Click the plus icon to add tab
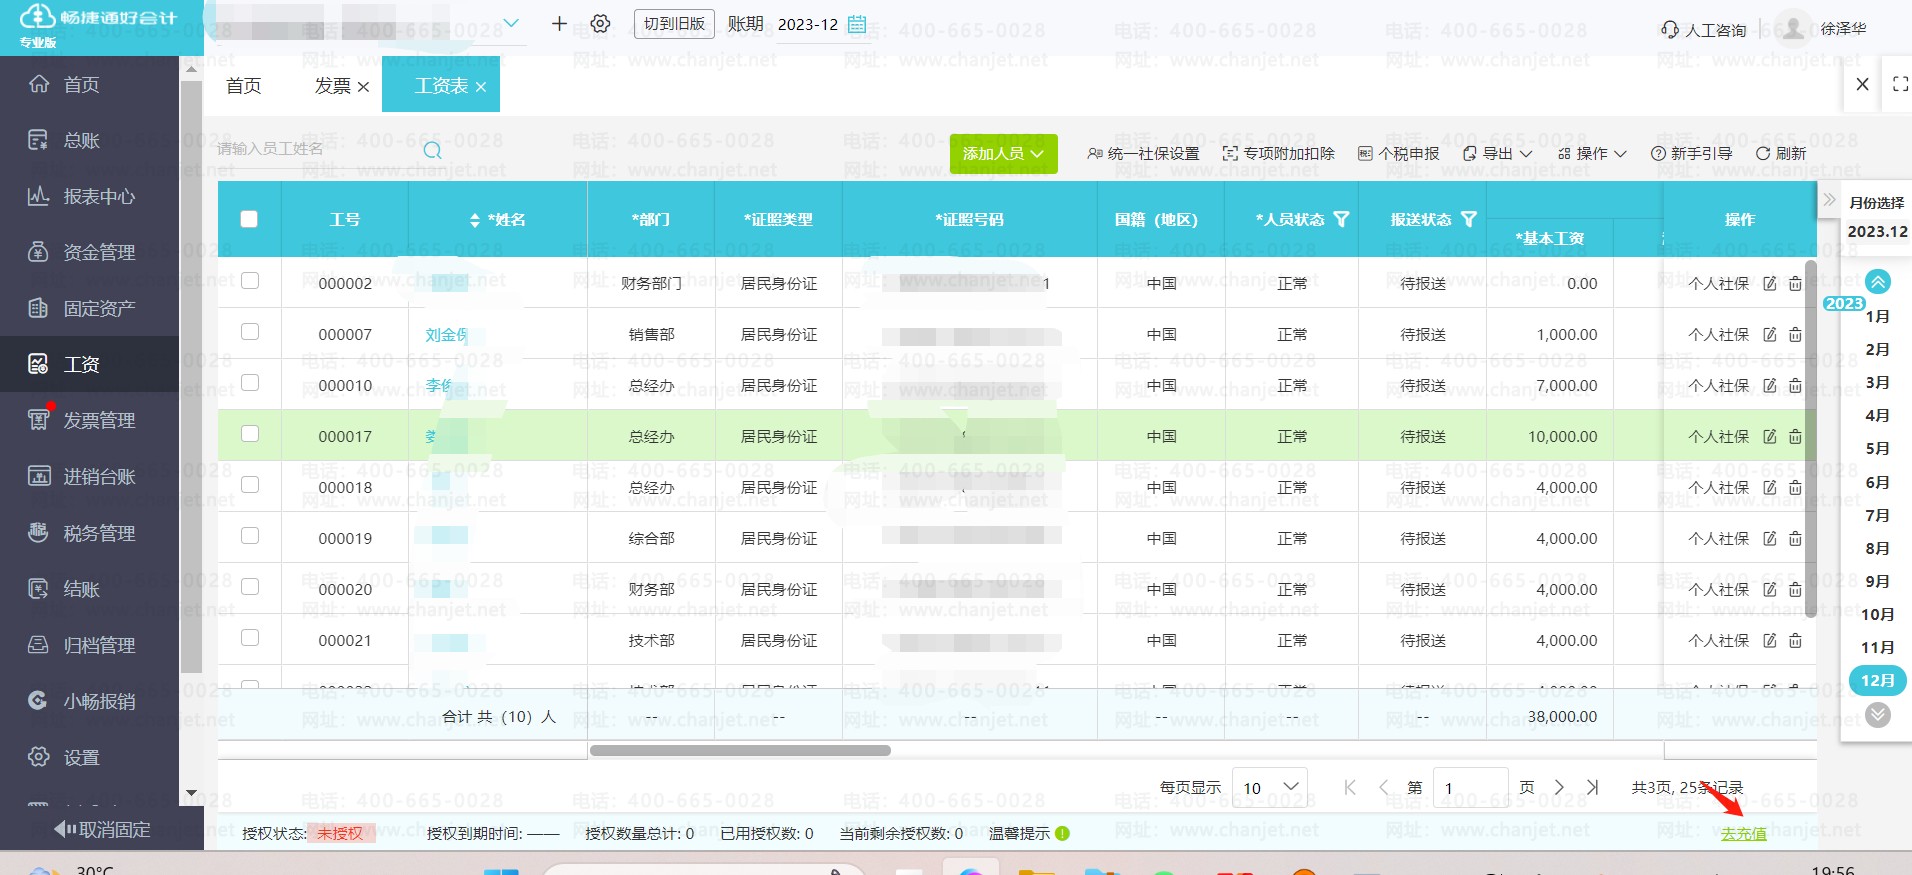The image size is (1912, 875). [559, 24]
